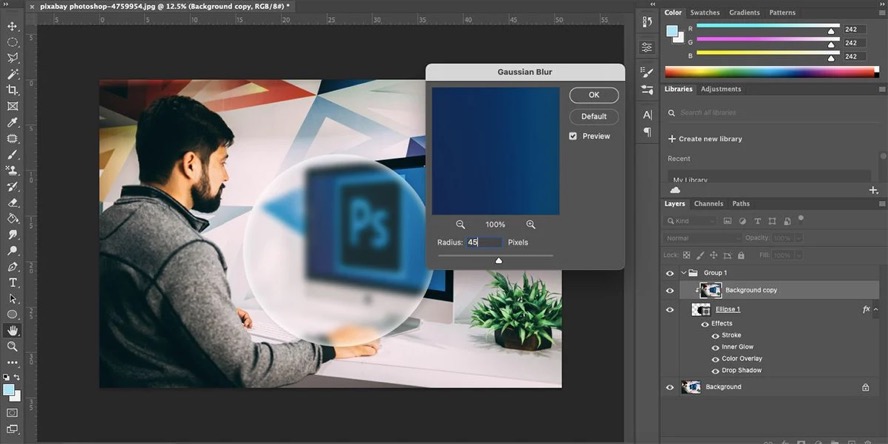Click OK in the Gaussian Blur dialog
The image size is (888, 444).
(594, 95)
